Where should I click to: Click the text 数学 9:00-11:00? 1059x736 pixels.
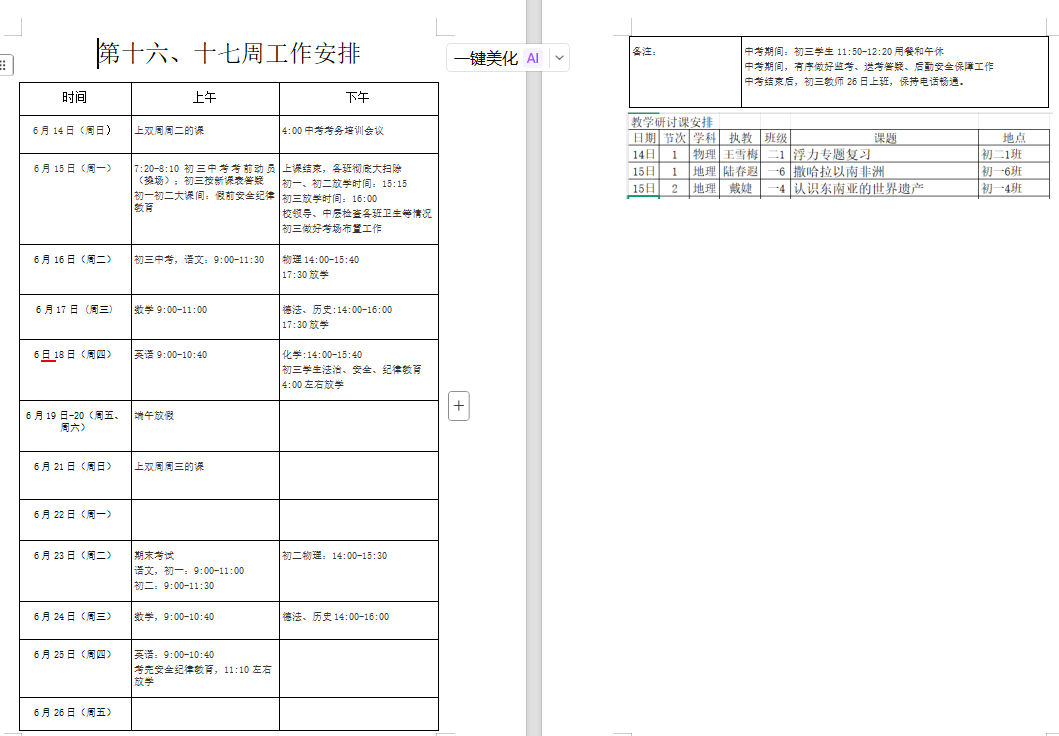171,309
